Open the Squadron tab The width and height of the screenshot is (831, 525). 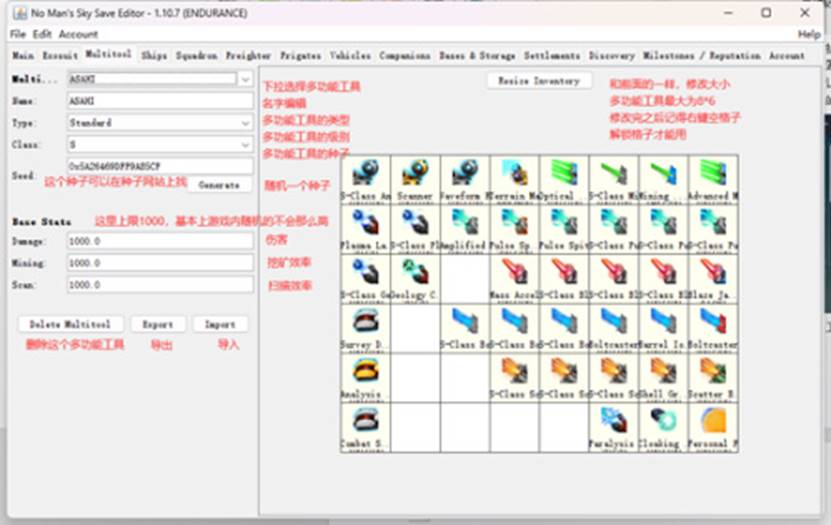197,56
